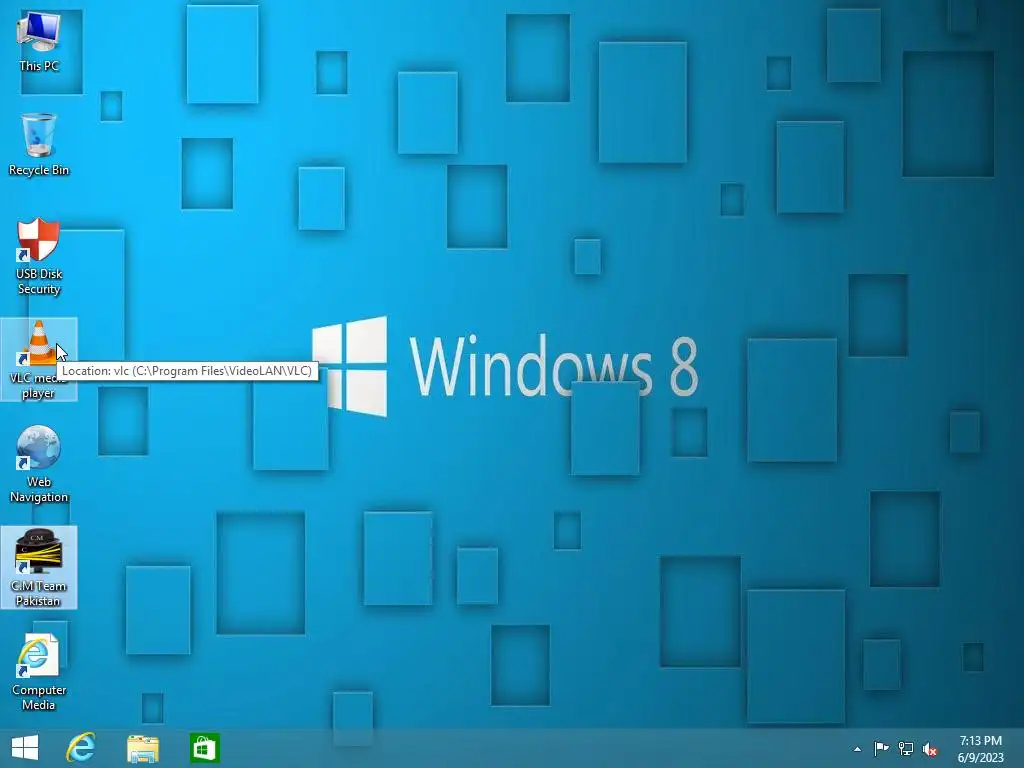
Task: Click the "C.M Team Pakistan" label text
Action: (x=39, y=593)
